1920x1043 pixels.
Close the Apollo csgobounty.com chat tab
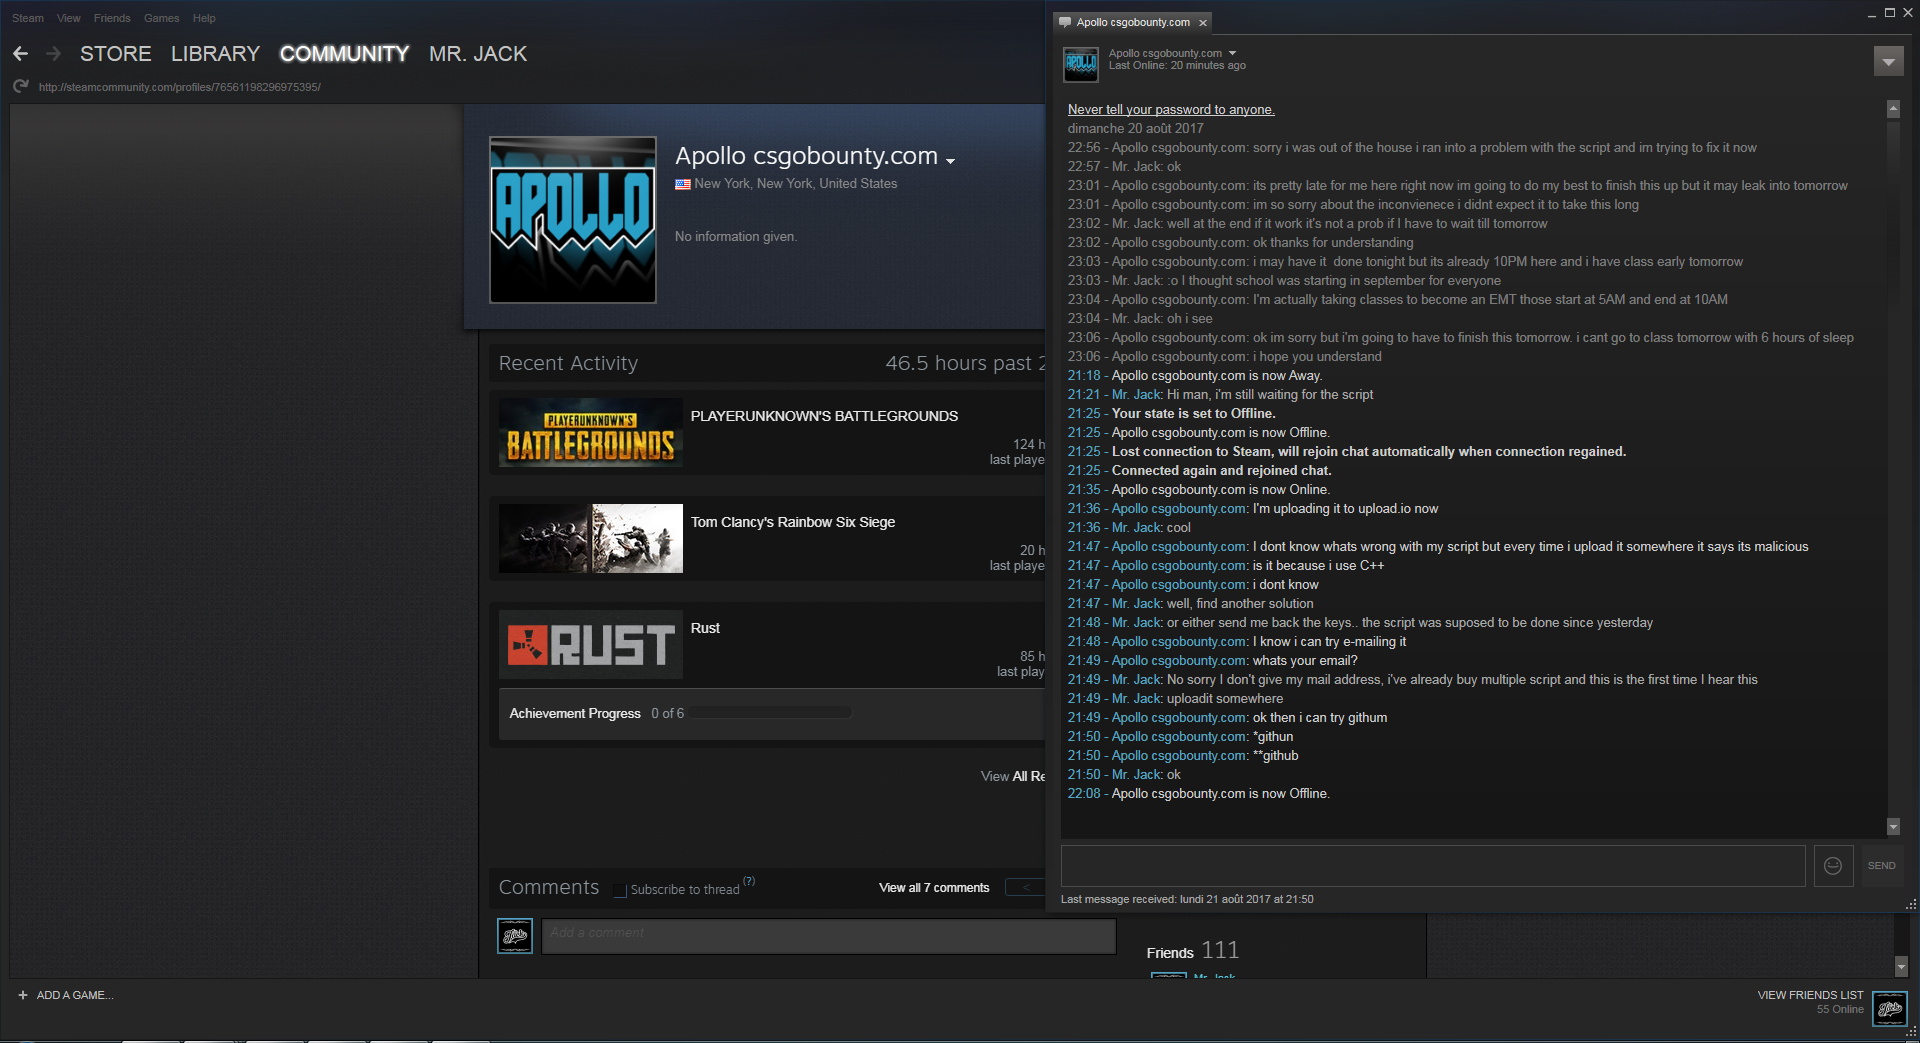(1203, 22)
